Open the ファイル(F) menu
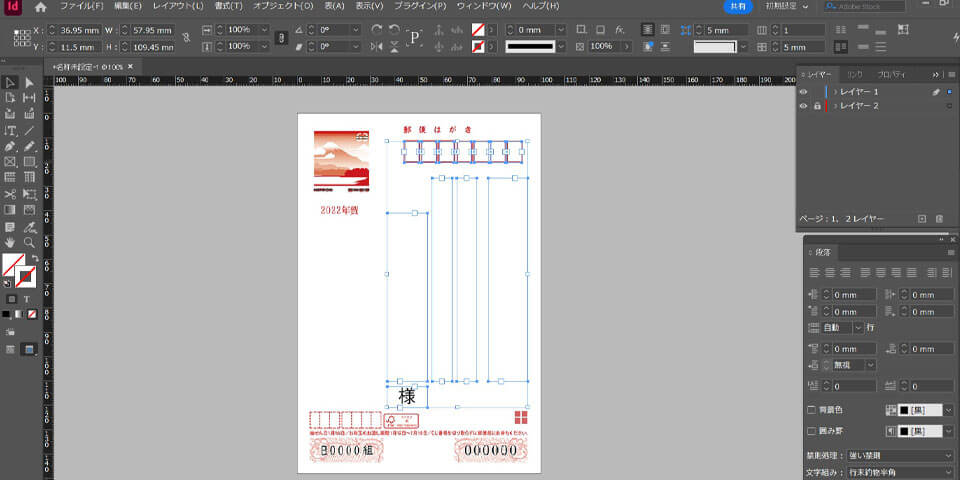960x480 pixels. coord(81,7)
